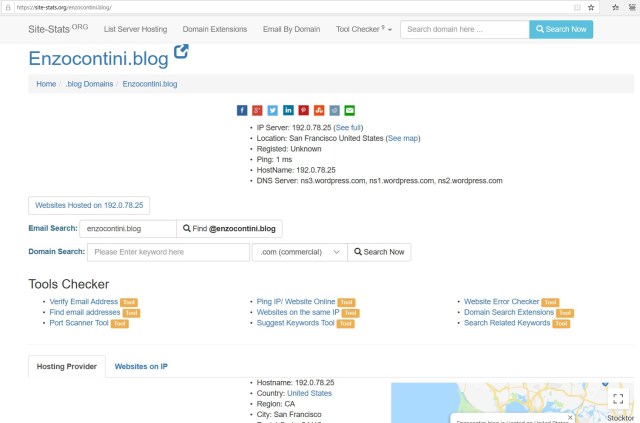Open external link icon beside Enzocontini.blog title
This screenshot has width=640, height=423.
181,51
